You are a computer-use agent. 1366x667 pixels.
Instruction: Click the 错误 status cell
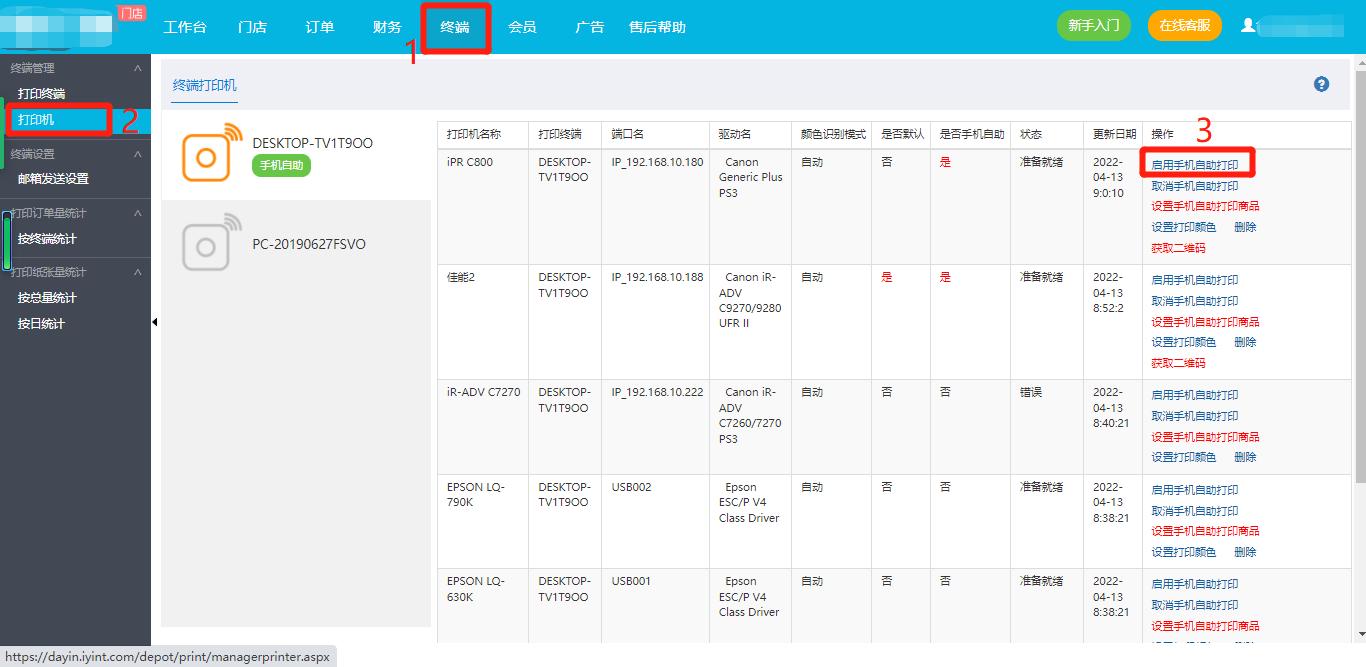coord(1030,392)
